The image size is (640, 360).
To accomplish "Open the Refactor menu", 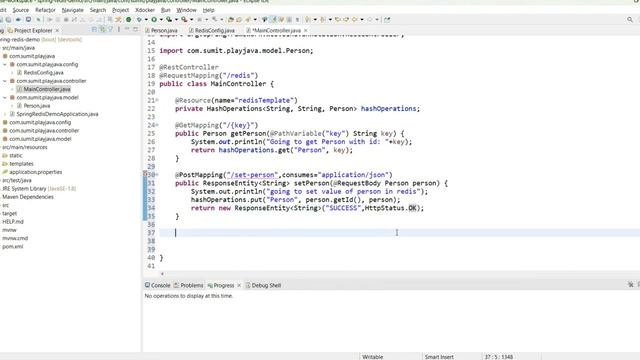I will pos(45,10).
